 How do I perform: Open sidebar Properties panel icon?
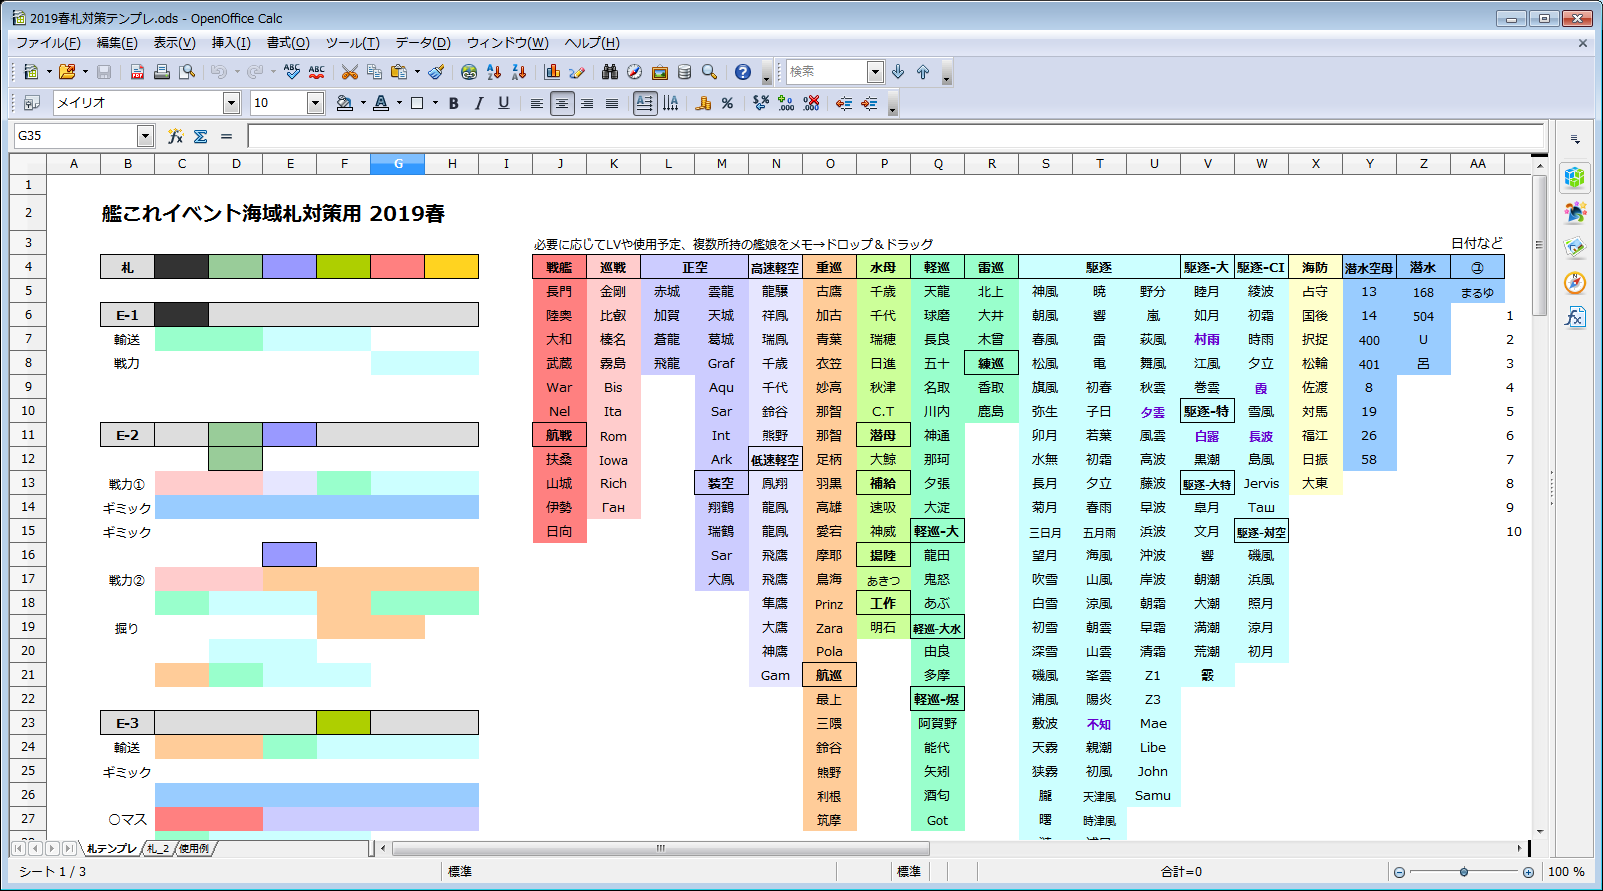tap(1575, 178)
